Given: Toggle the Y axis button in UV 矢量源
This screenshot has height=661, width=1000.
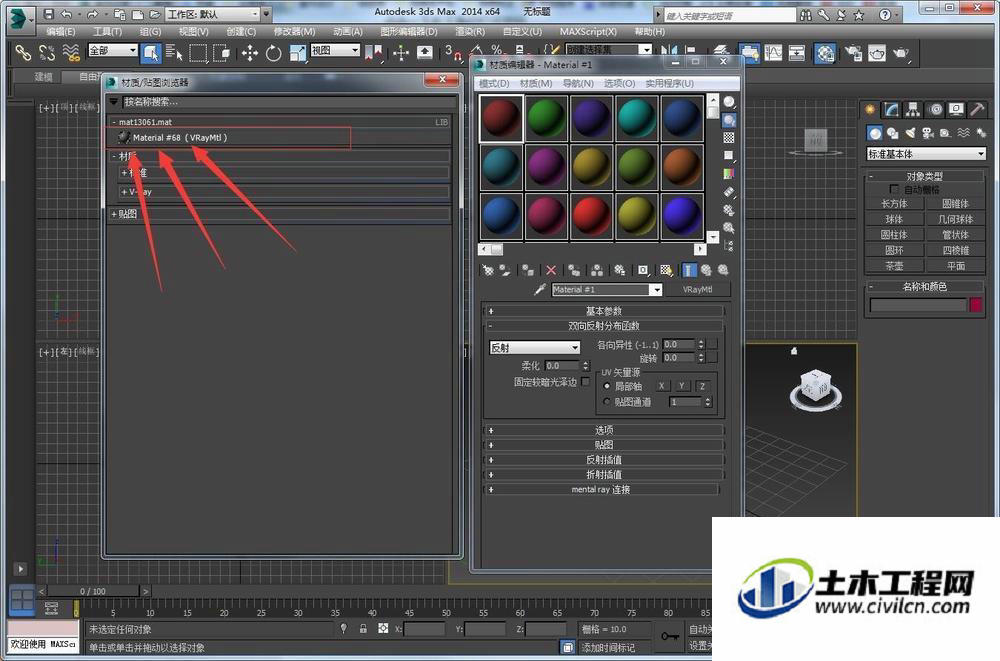Looking at the screenshot, I should pyautogui.click(x=682, y=386).
